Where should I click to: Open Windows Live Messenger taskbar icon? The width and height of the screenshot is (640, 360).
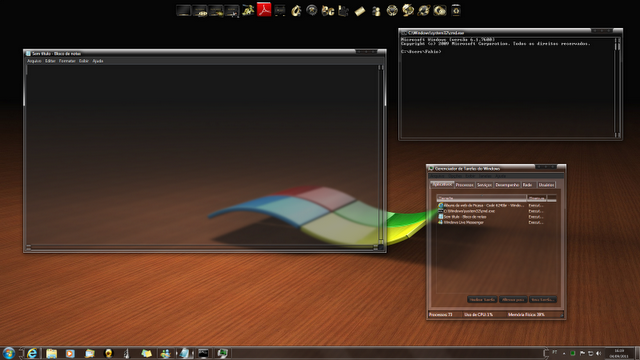click(x=165, y=353)
